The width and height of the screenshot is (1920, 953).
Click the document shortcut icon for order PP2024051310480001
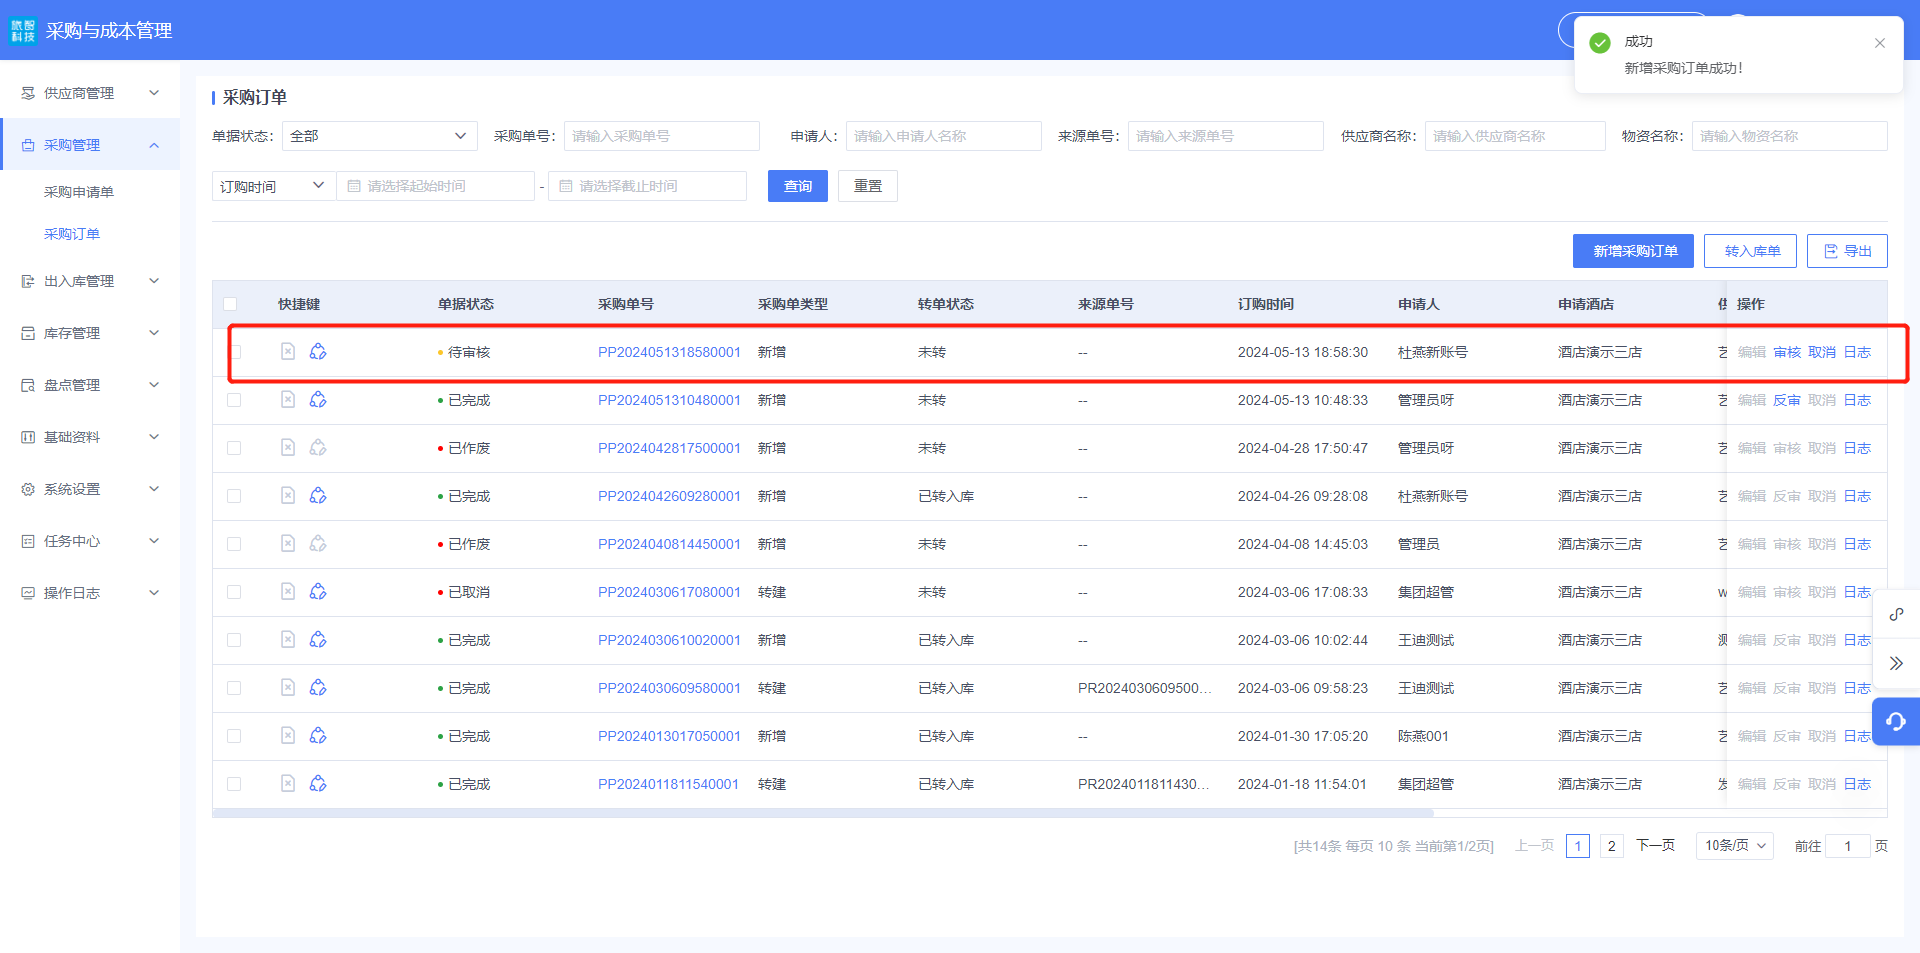click(x=288, y=399)
